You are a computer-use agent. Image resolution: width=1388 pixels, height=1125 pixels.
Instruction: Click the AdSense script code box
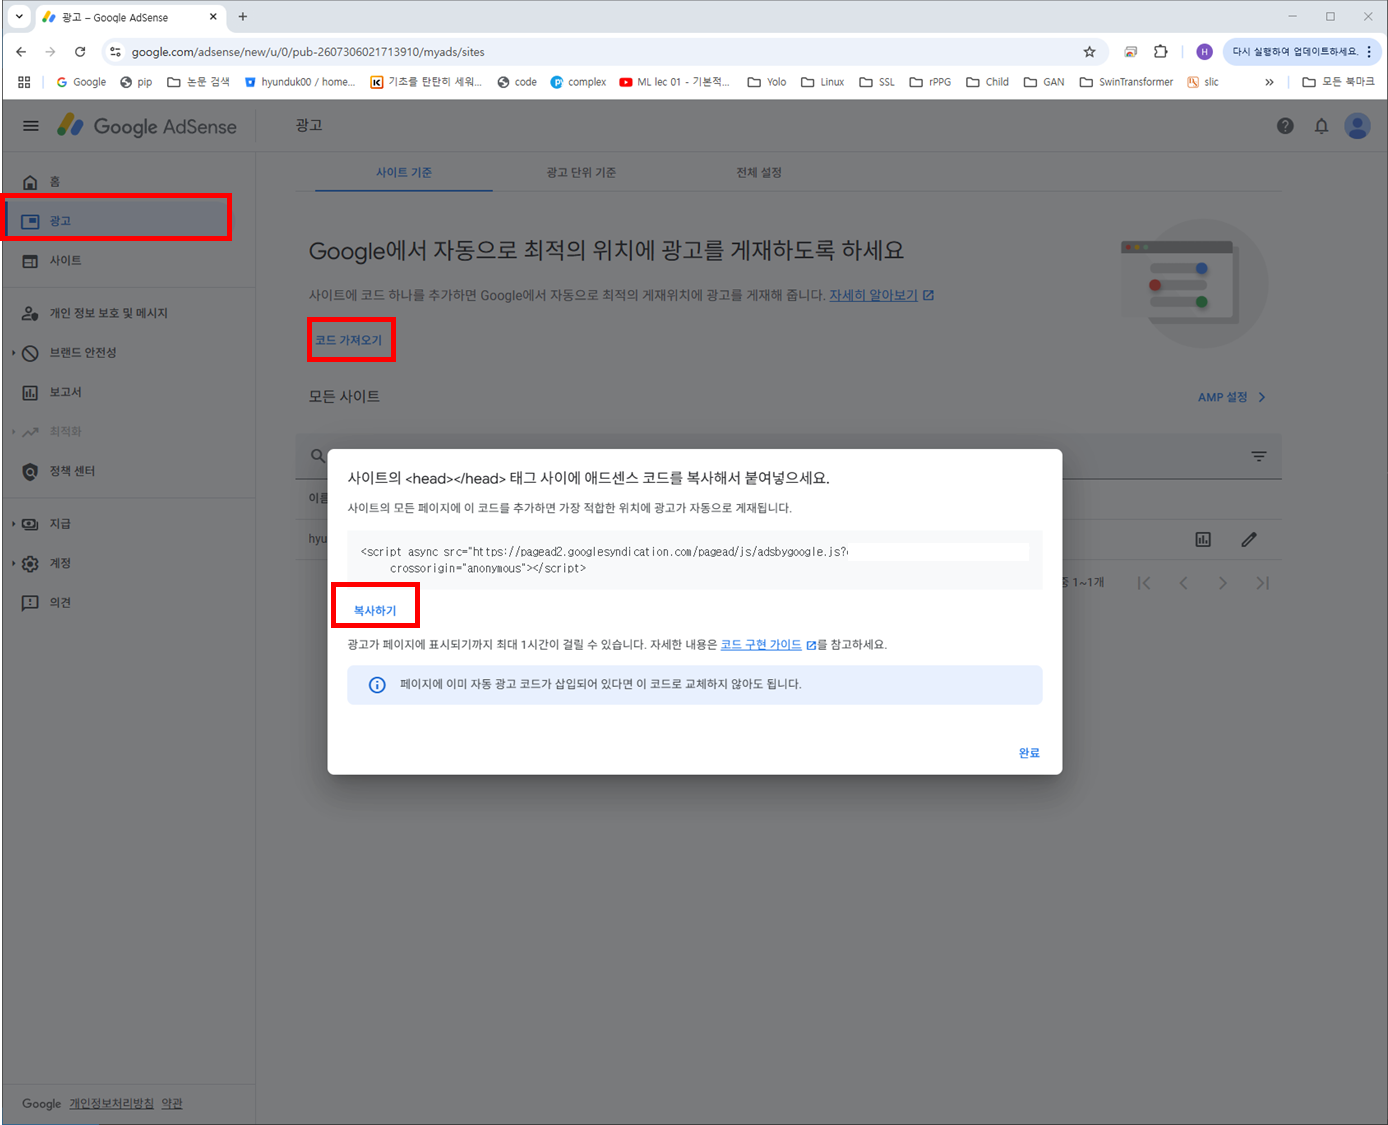click(694, 560)
